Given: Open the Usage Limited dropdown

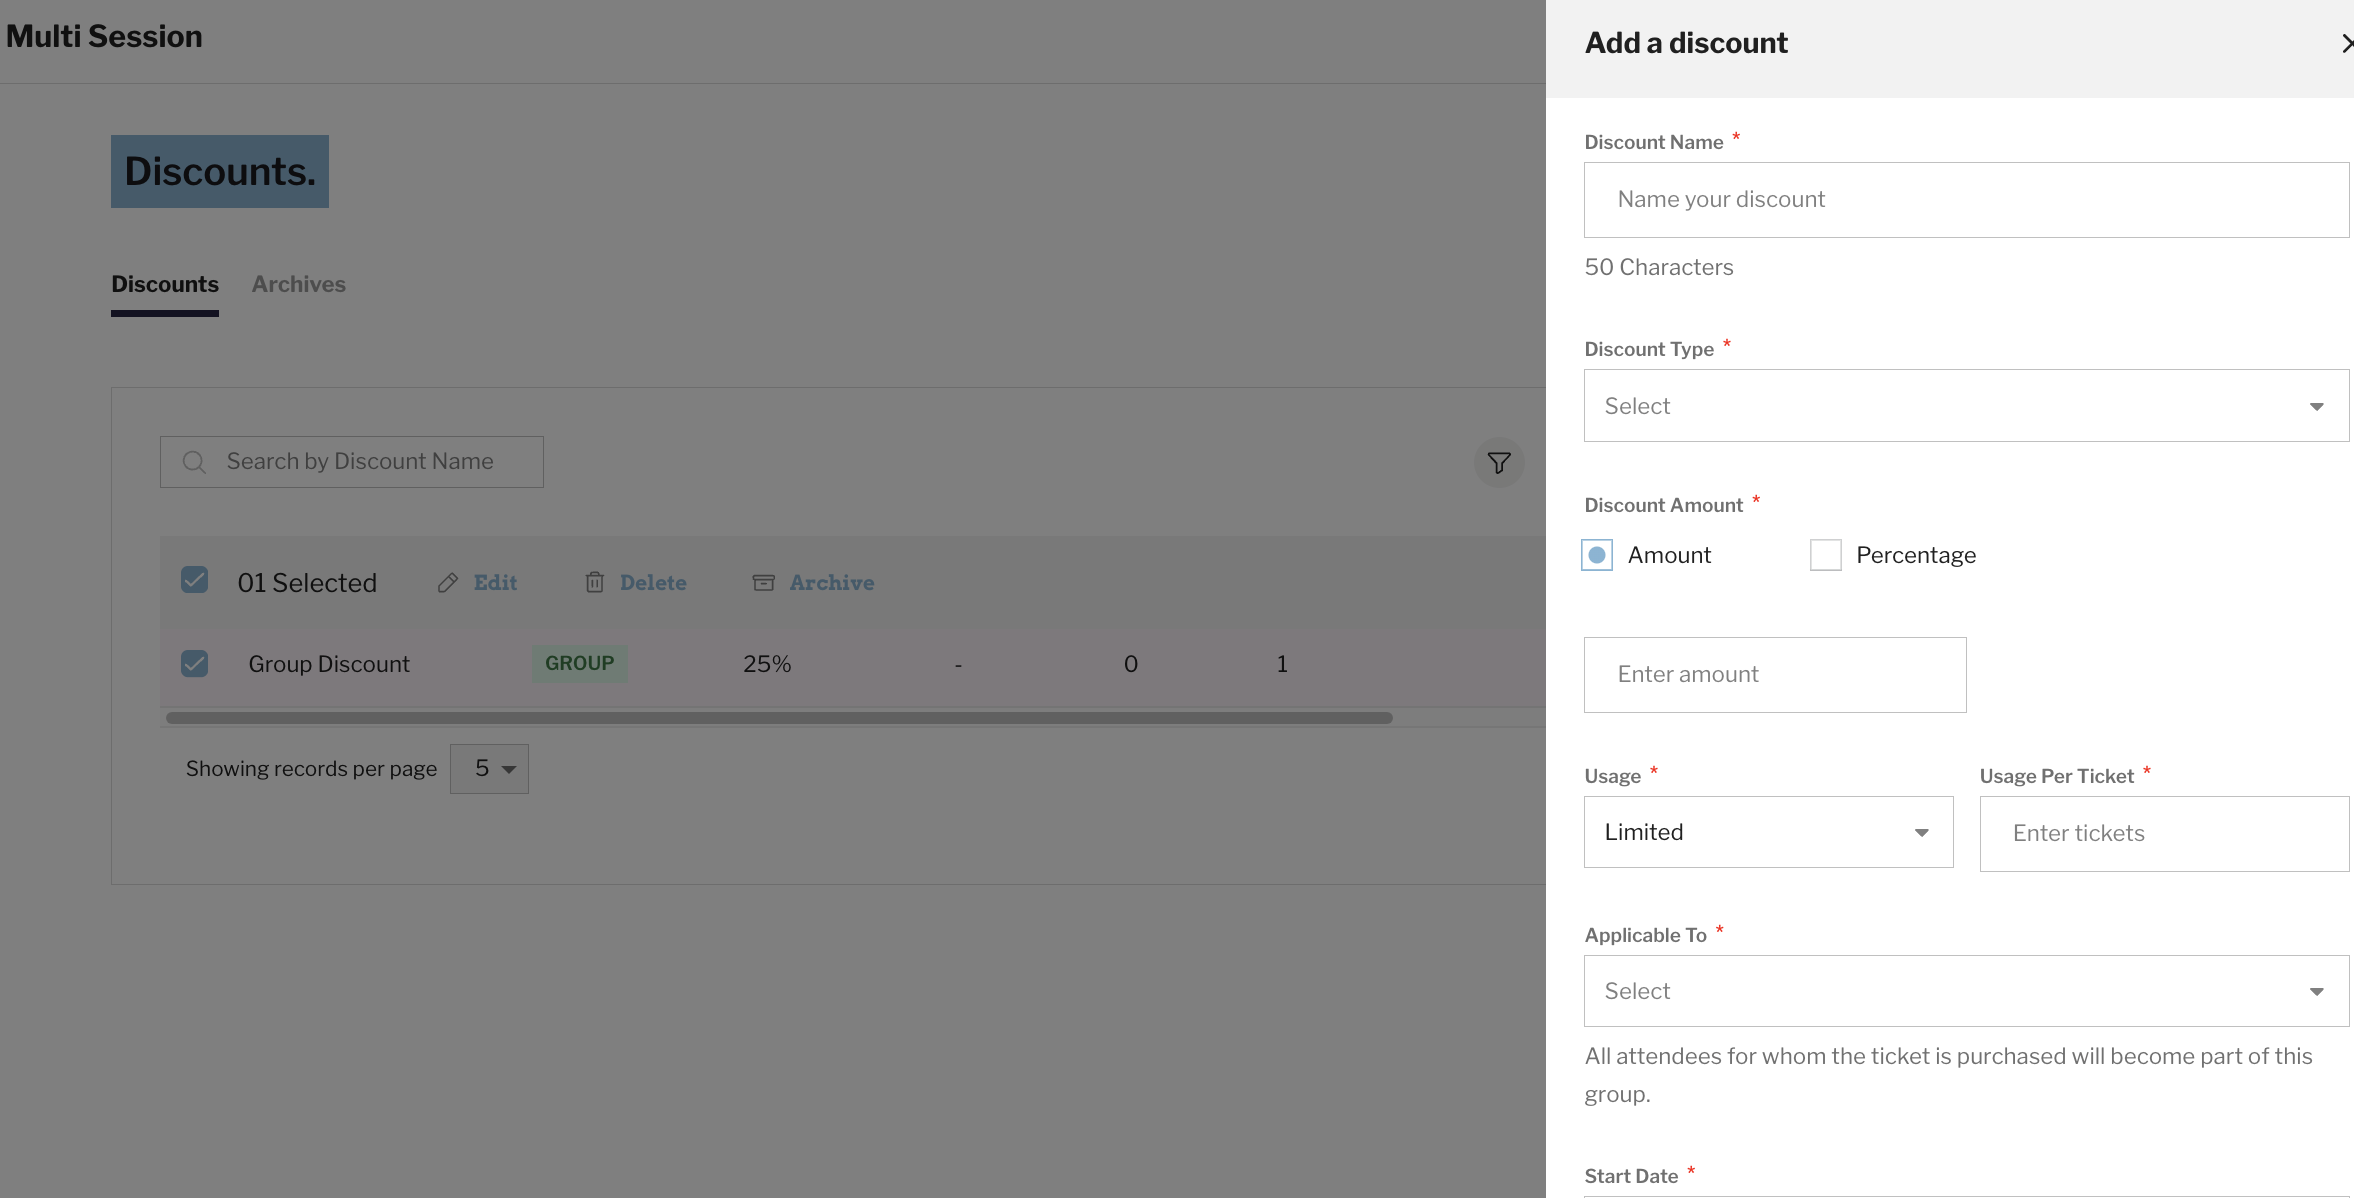Looking at the screenshot, I should (1768, 832).
